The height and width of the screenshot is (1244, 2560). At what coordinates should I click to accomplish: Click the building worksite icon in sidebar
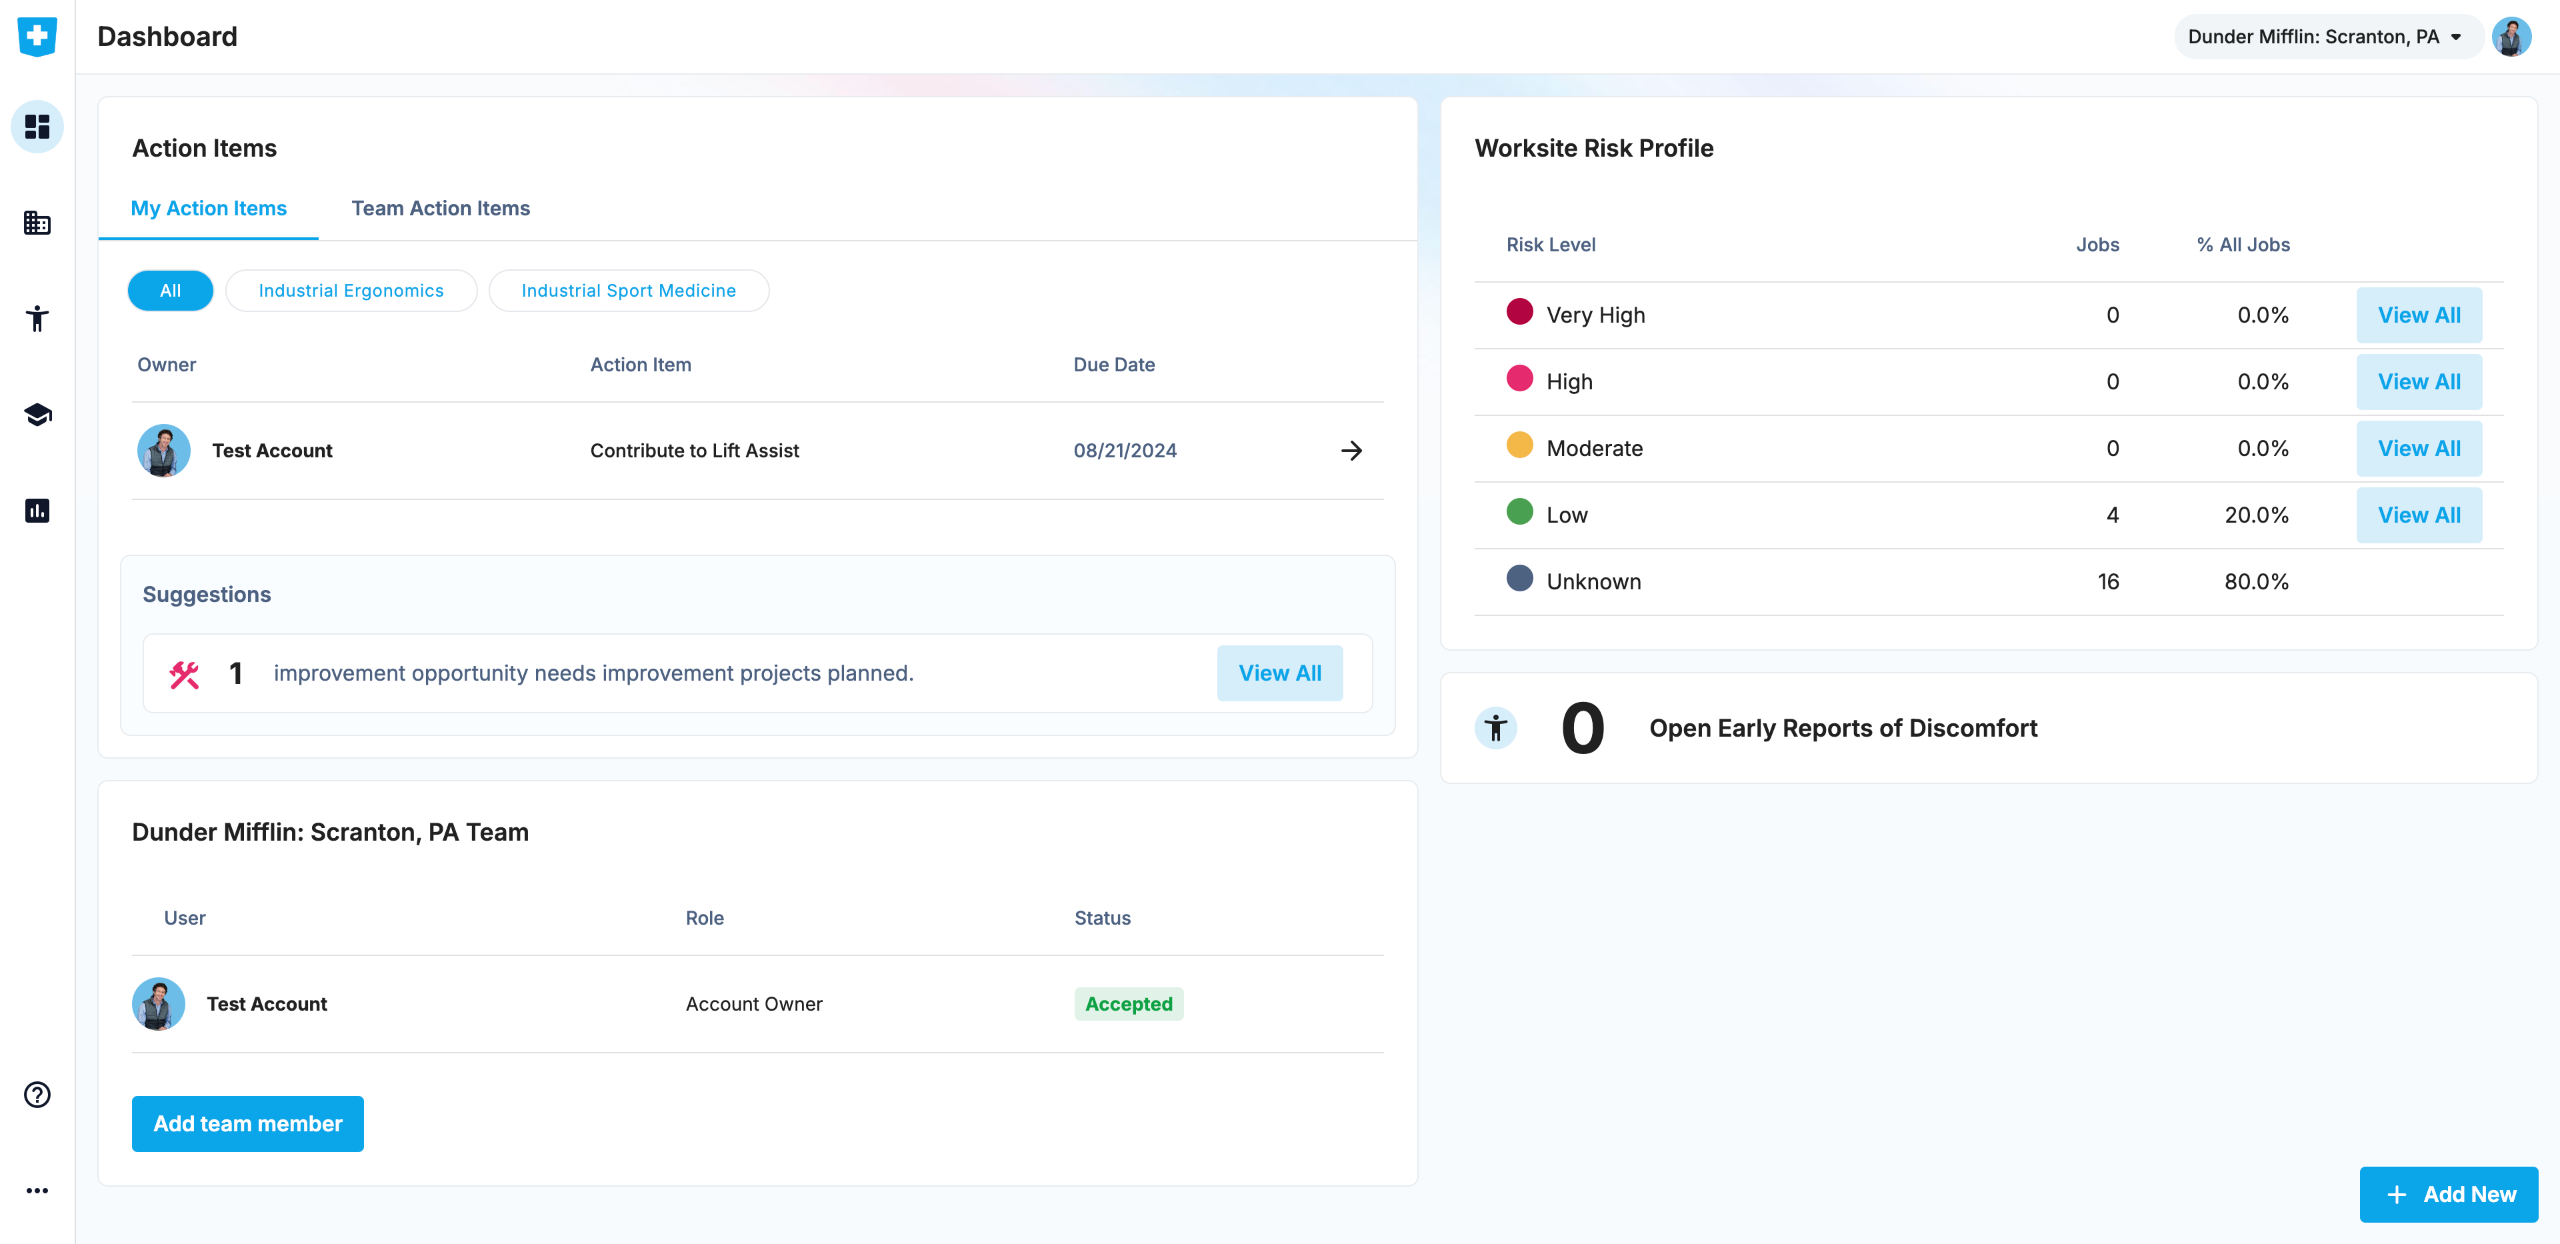(37, 223)
